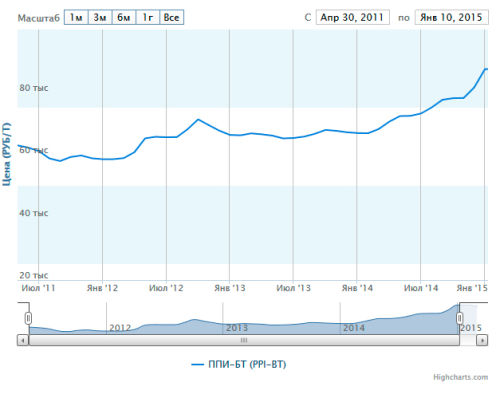
Task: Click the Янв '15 date label
Action: [x=472, y=288]
